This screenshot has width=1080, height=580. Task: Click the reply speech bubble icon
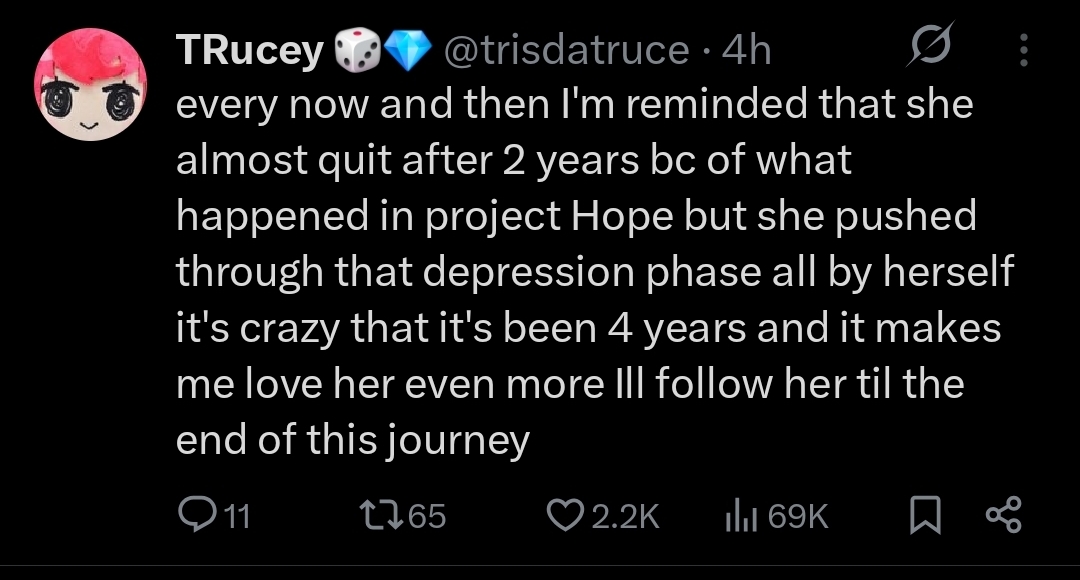(196, 515)
